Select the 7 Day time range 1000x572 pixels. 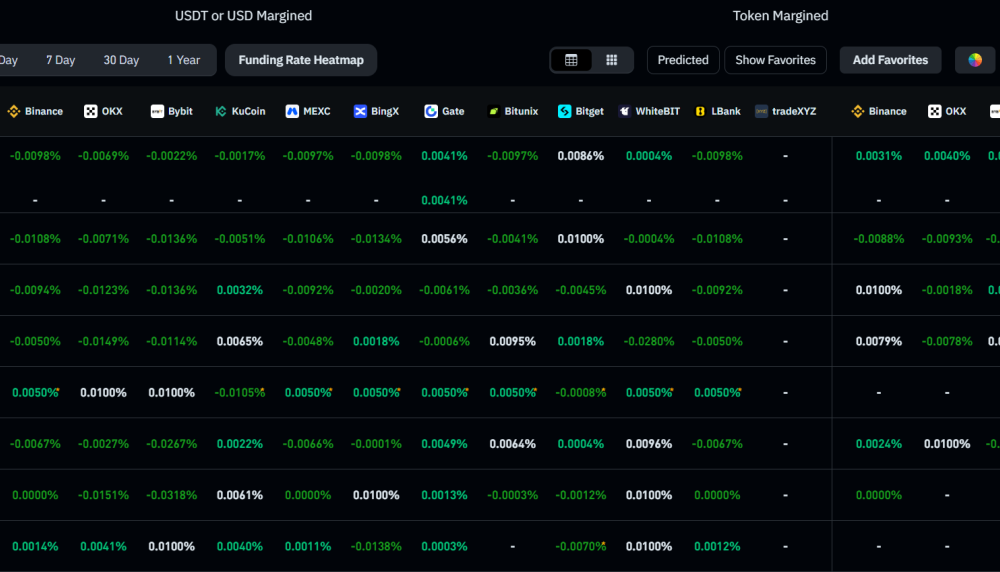60,60
